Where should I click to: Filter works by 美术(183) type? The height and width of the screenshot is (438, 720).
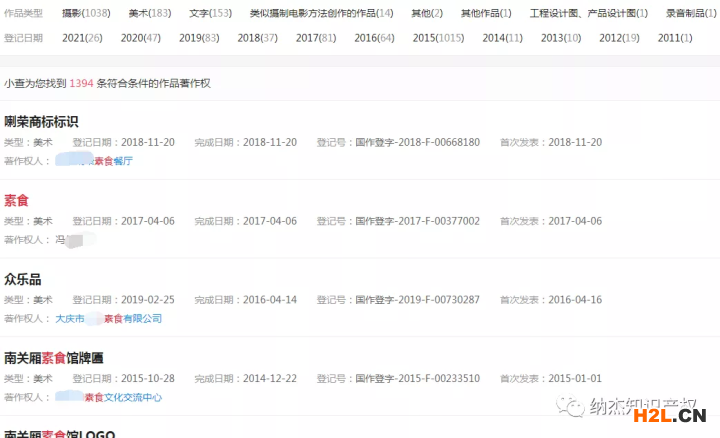[x=150, y=13]
